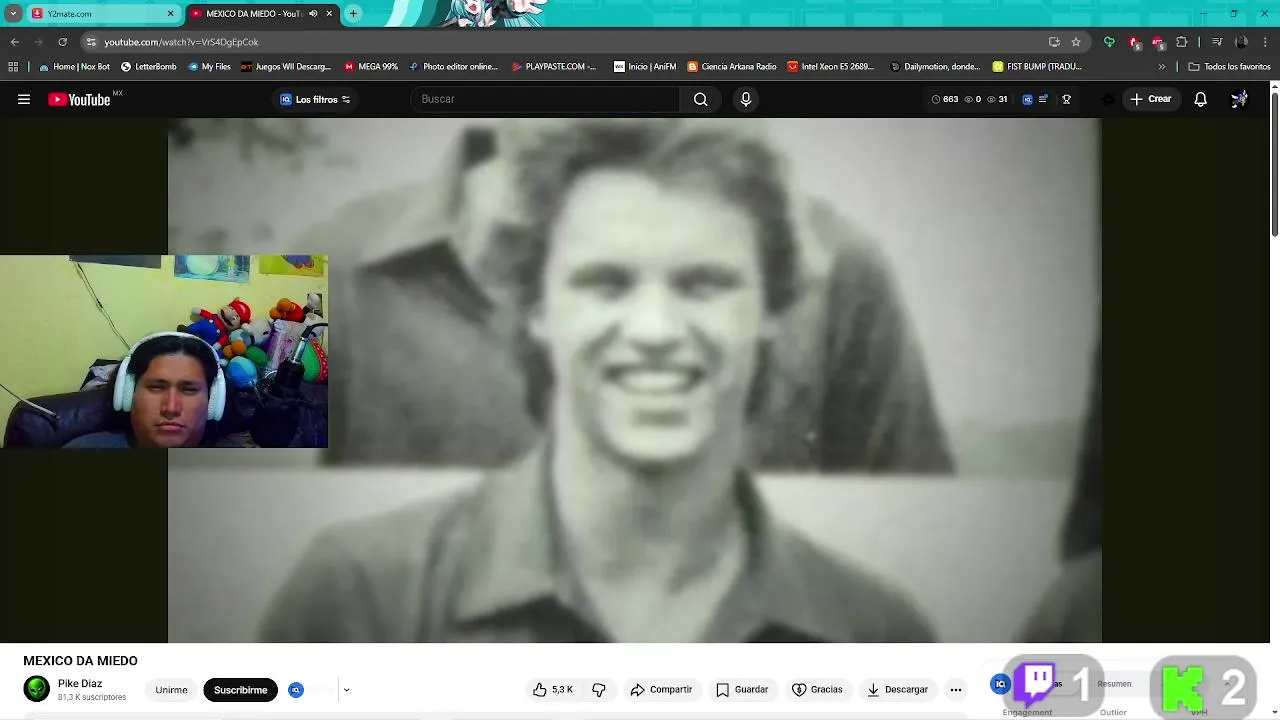1280x720 pixels.
Task: Open FIST BUMP (TRADU... bookmark
Action: pyautogui.click(x=1037, y=67)
